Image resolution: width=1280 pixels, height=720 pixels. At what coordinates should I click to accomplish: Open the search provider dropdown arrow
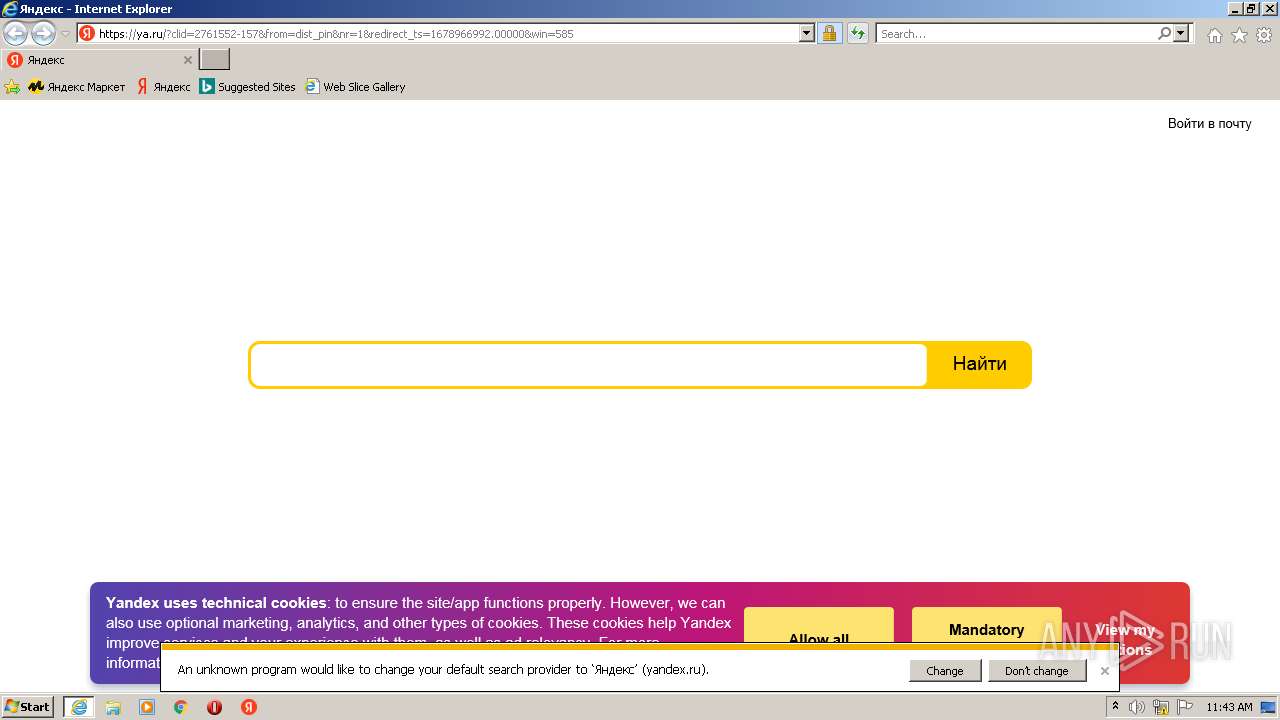click(x=1181, y=33)
